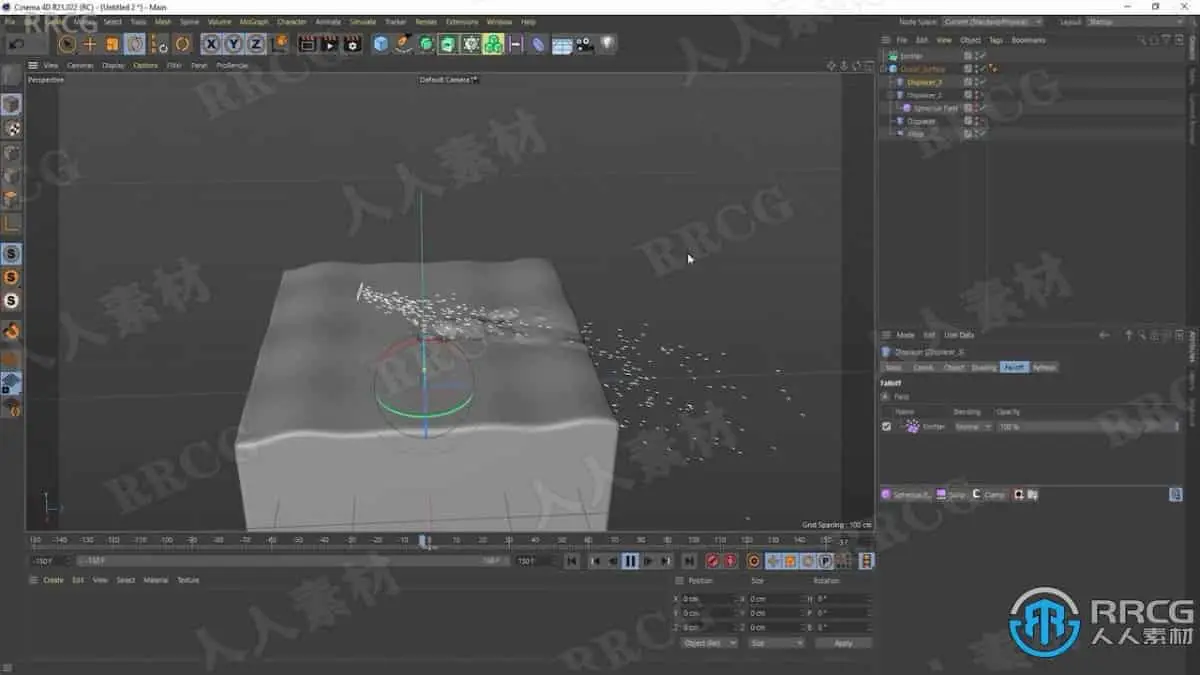Click Position X input field
The height and width of the screenshot is (675, 1200).
tap(709, 598)
